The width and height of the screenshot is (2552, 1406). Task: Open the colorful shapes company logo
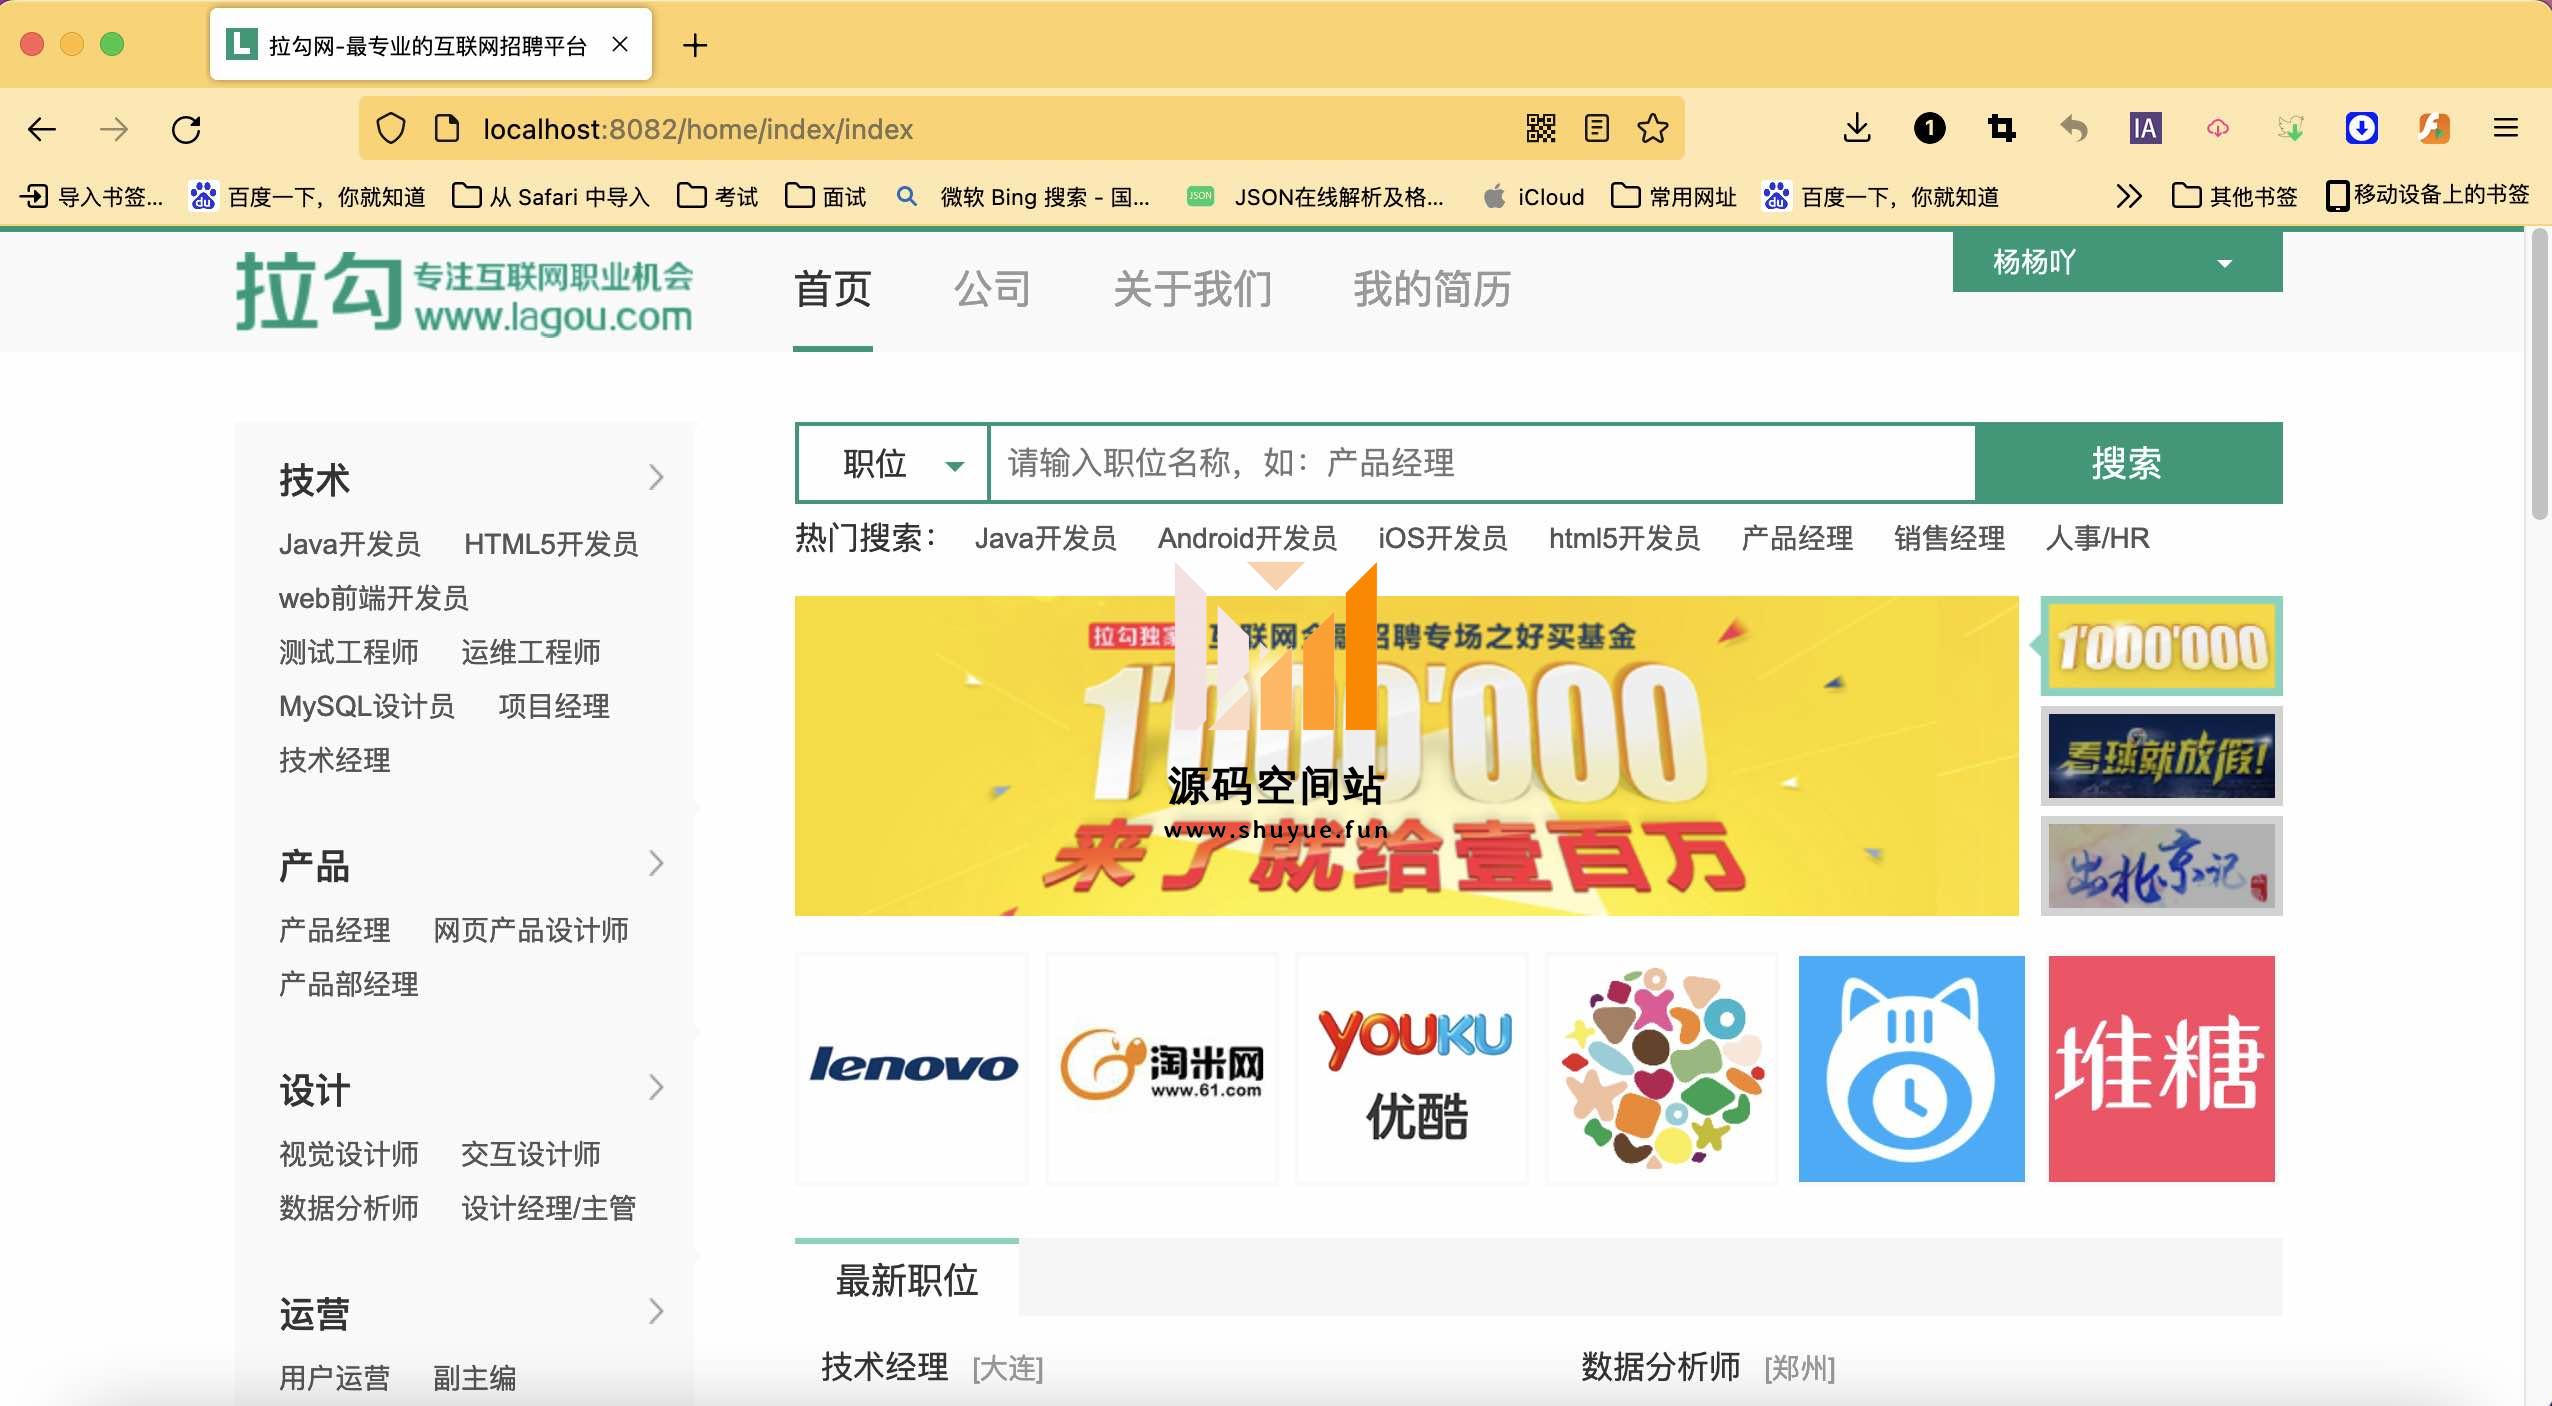(x=1662, y=1068)
